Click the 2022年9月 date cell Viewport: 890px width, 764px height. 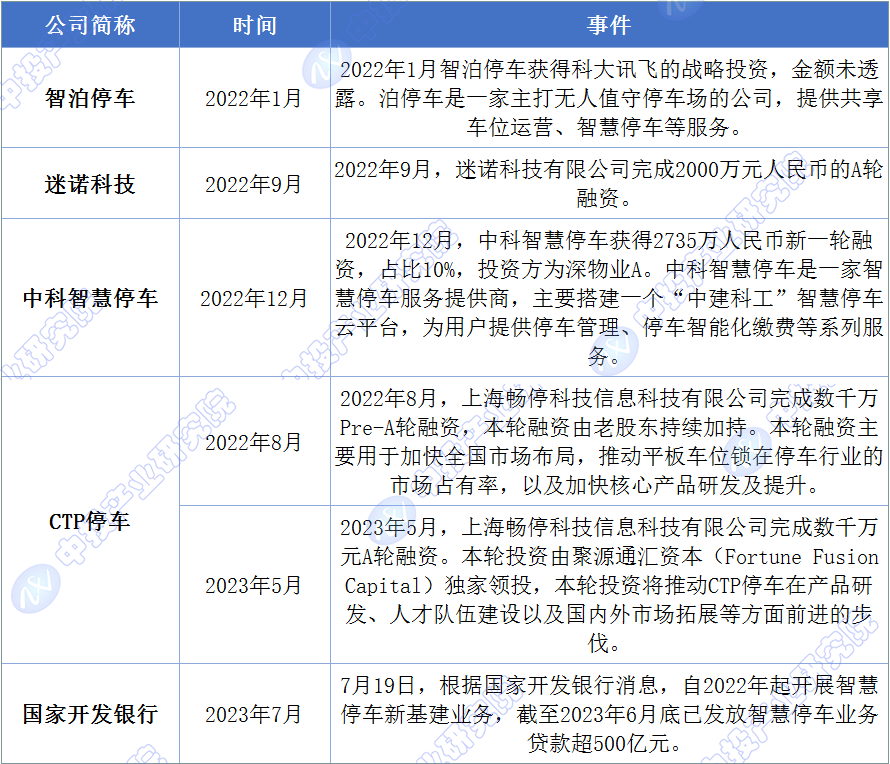[x=254, y=184]
